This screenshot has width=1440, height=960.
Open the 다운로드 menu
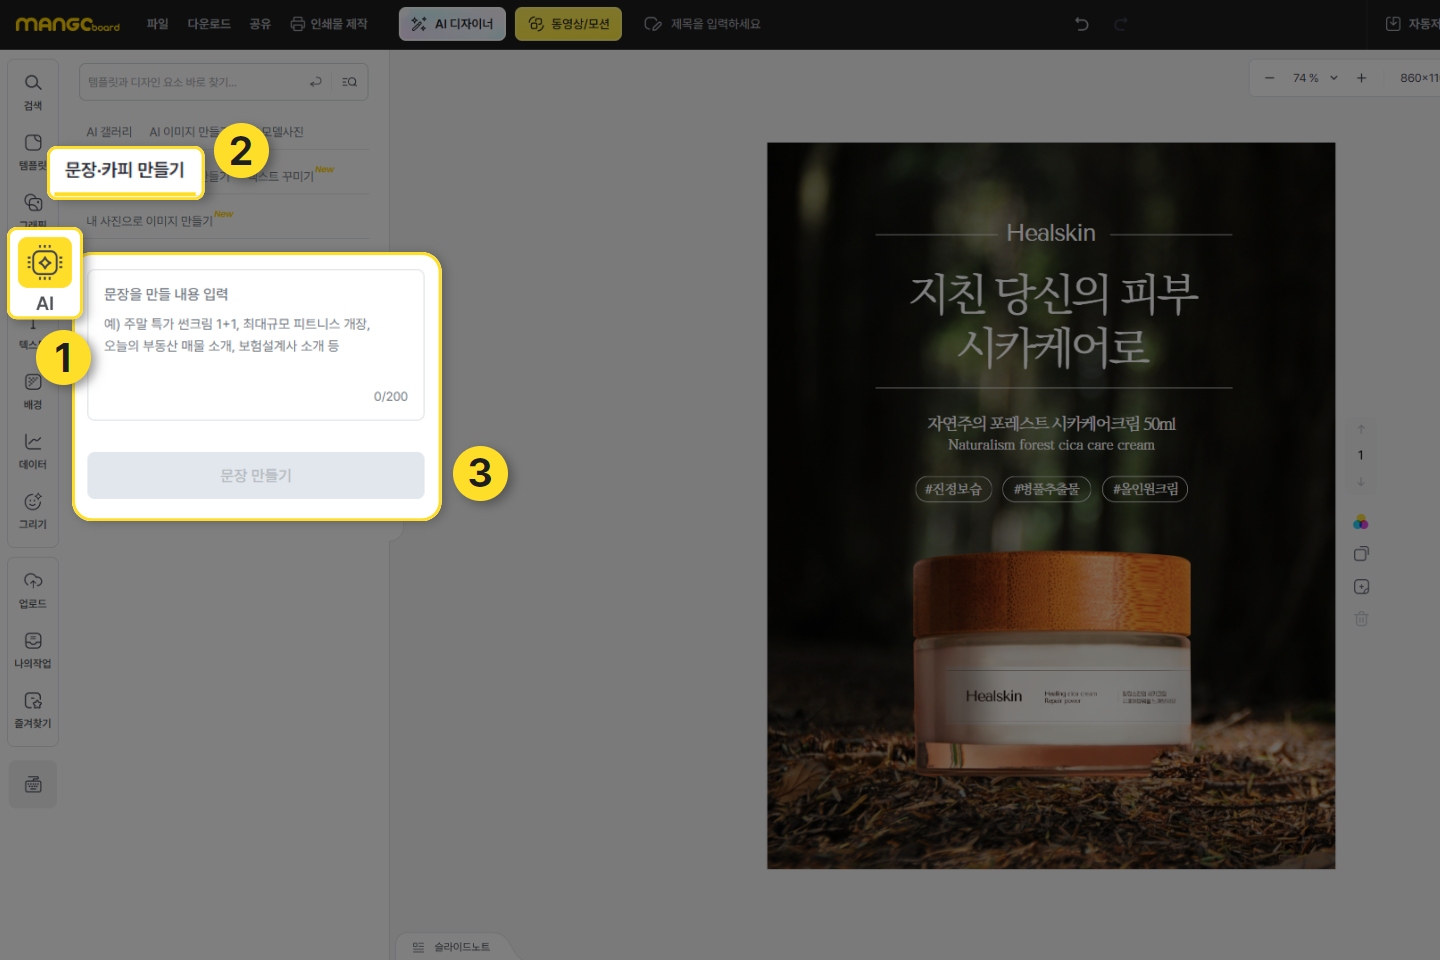(x=209, y=24)
